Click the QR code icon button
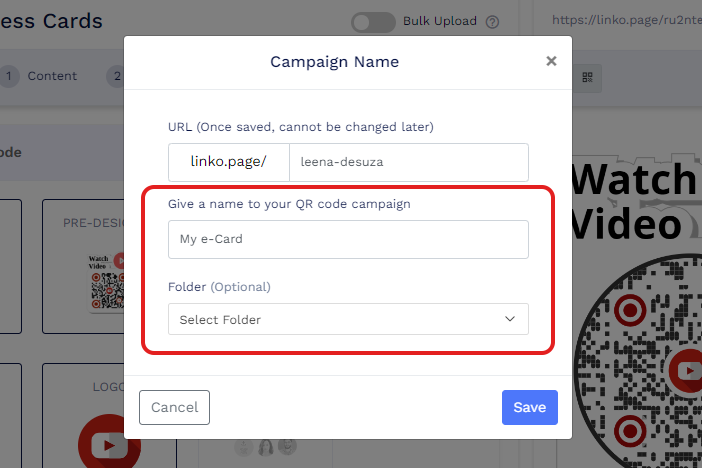702x468 pixels. pyautogui.click(x=588, y=77)
